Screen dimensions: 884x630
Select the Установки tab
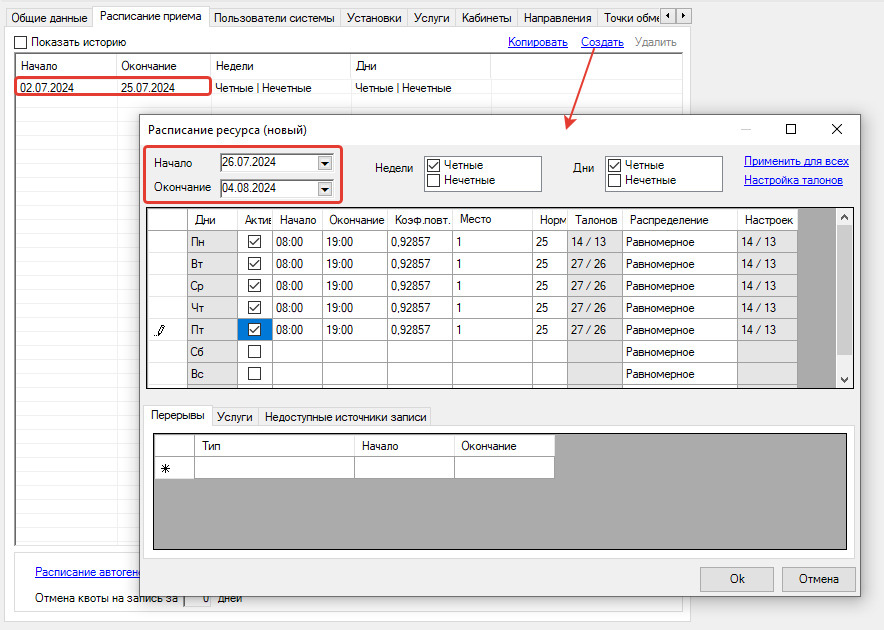pyautogui.click(x=374, y=18)
